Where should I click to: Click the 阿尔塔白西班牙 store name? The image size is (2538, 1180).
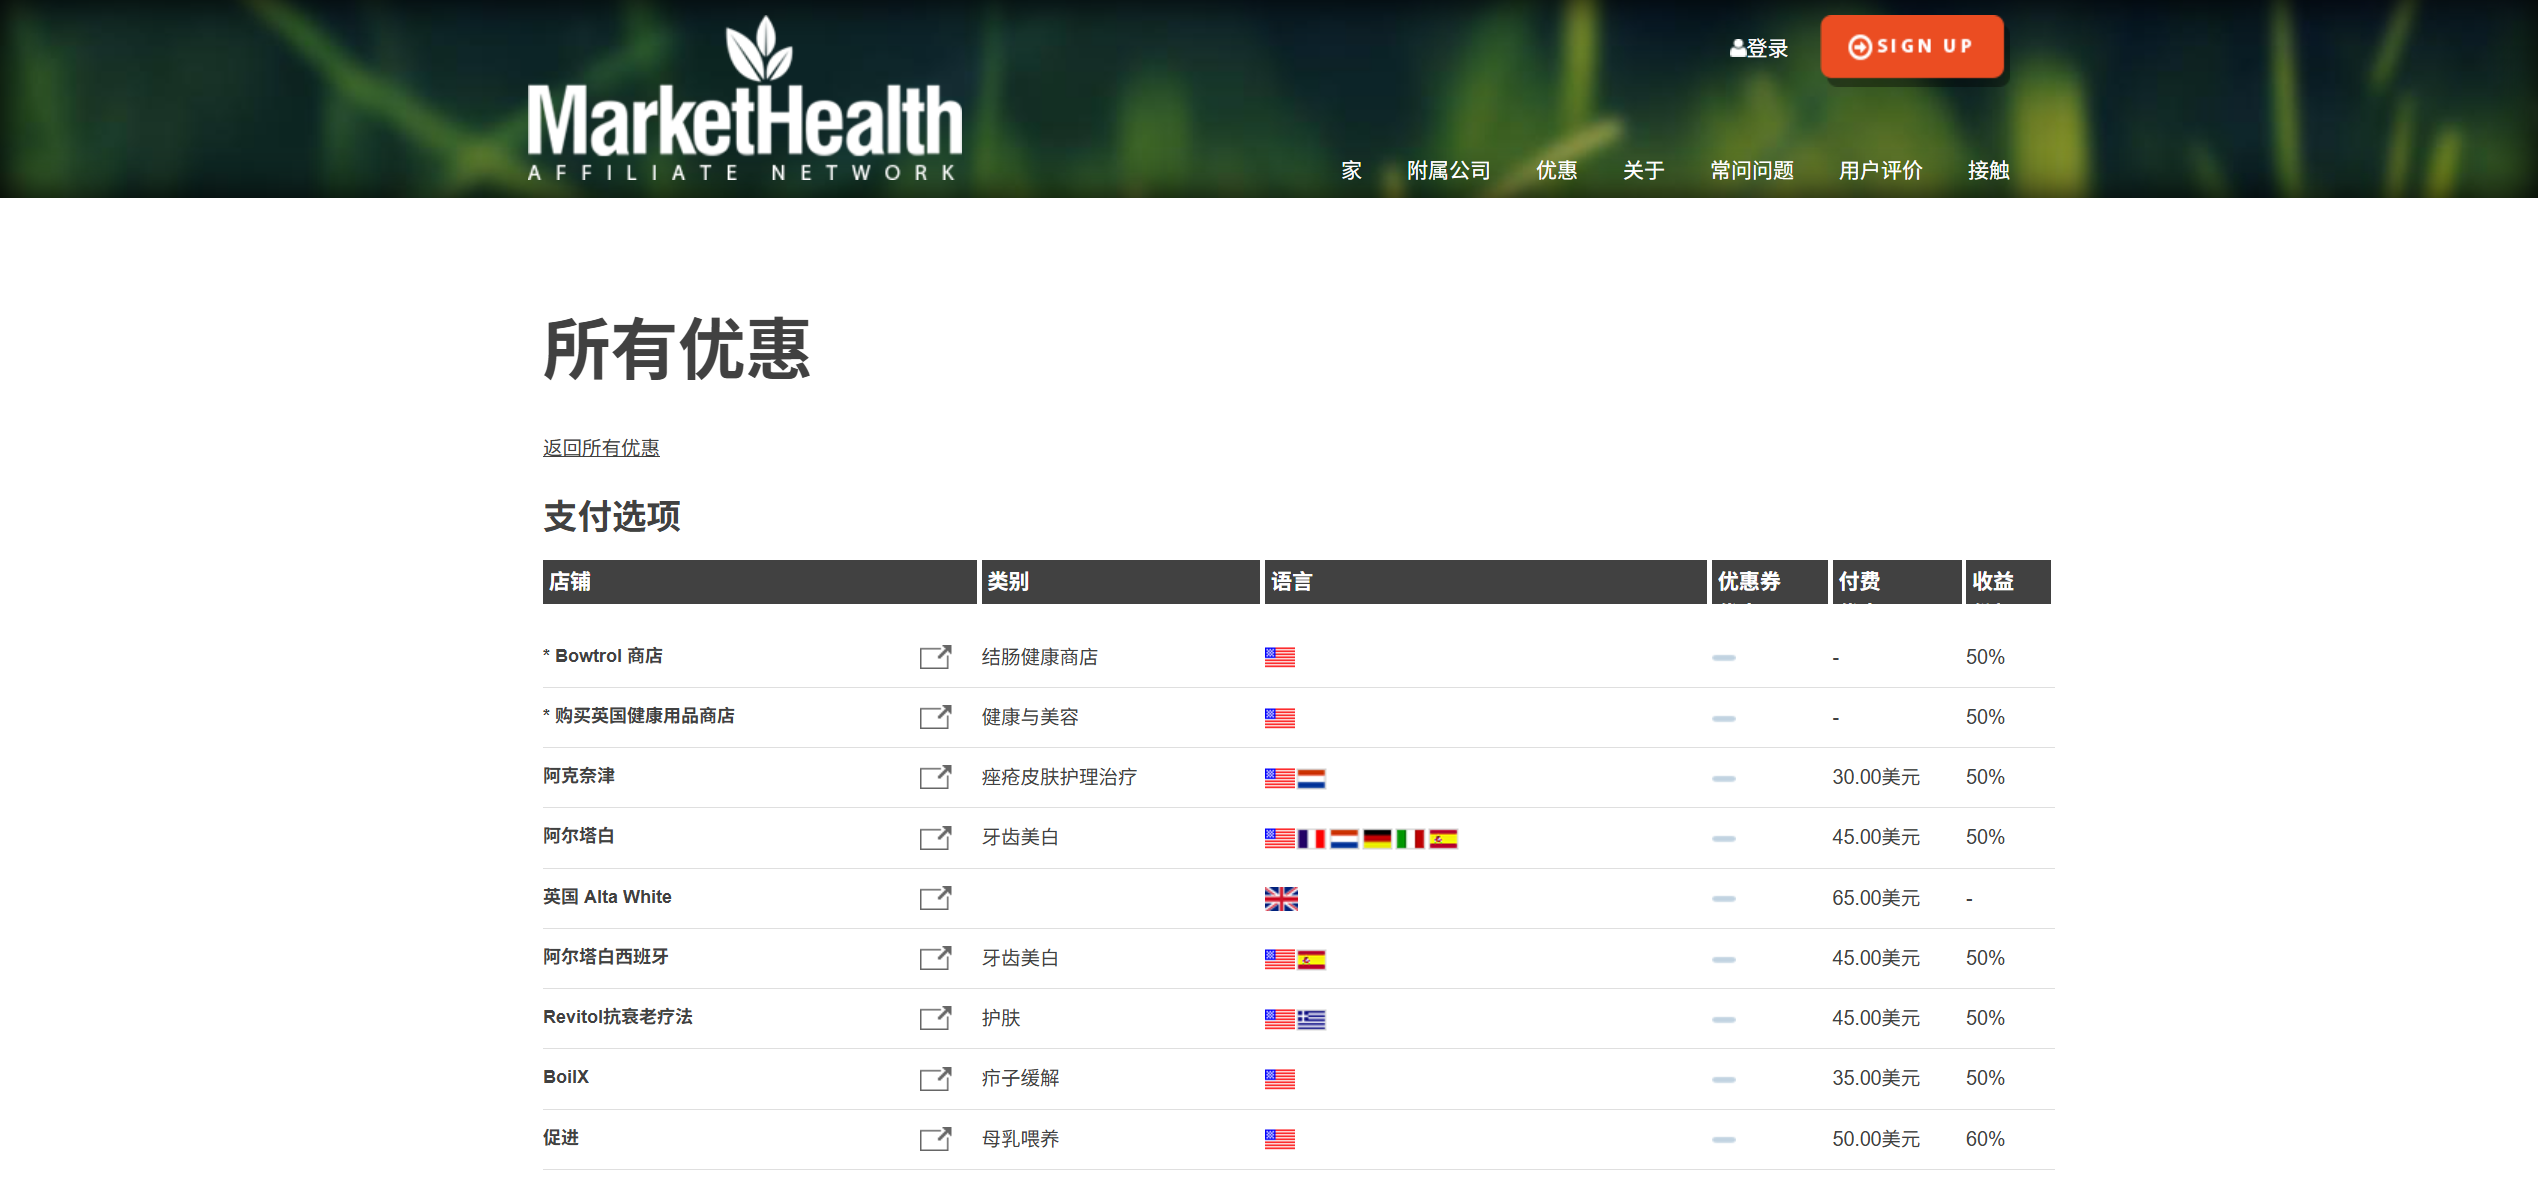click(x=606, y=957)
